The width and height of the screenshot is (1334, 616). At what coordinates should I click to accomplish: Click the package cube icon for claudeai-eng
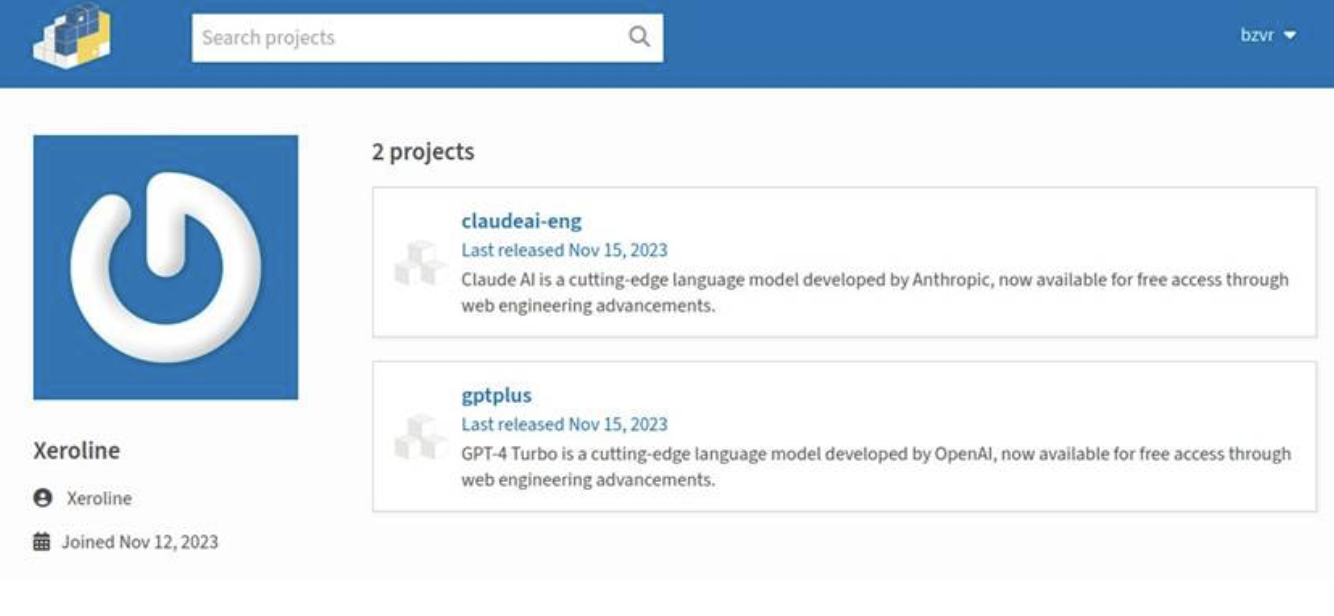pos(420,263)
